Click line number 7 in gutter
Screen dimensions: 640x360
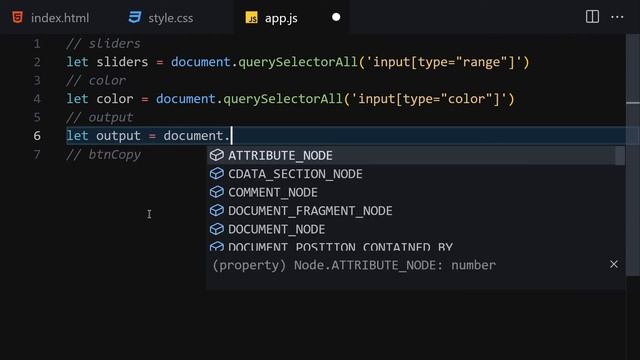point(37,154)
